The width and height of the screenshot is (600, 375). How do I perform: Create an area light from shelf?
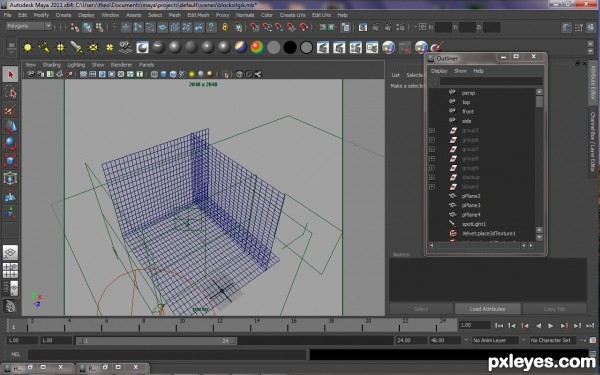click(x=93, y=47)
